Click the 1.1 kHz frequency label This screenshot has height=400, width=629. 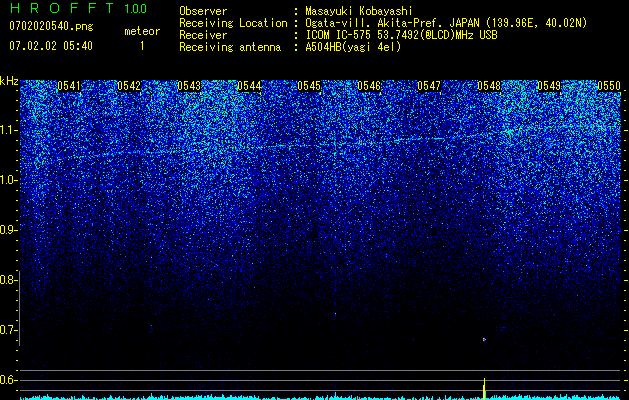(9, 130)
